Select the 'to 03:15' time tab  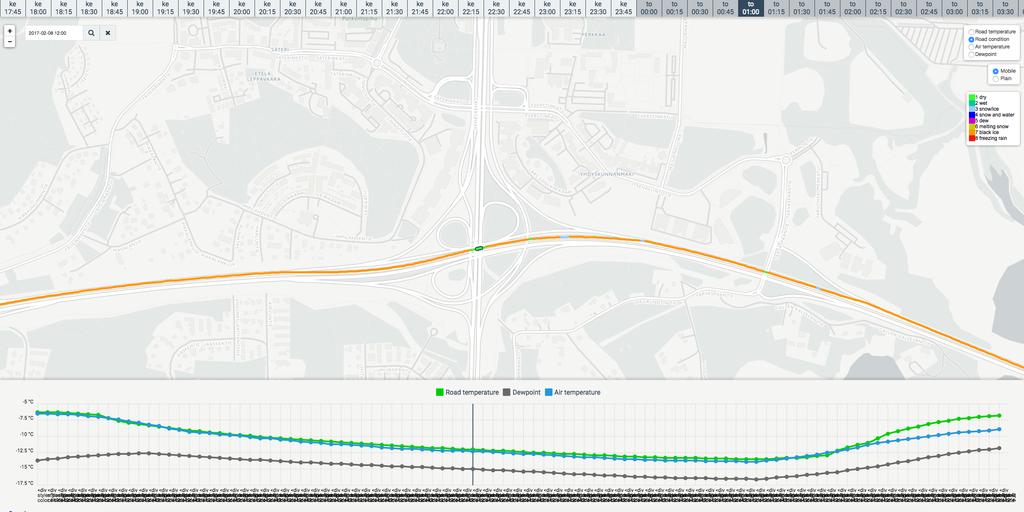(980, 8)
